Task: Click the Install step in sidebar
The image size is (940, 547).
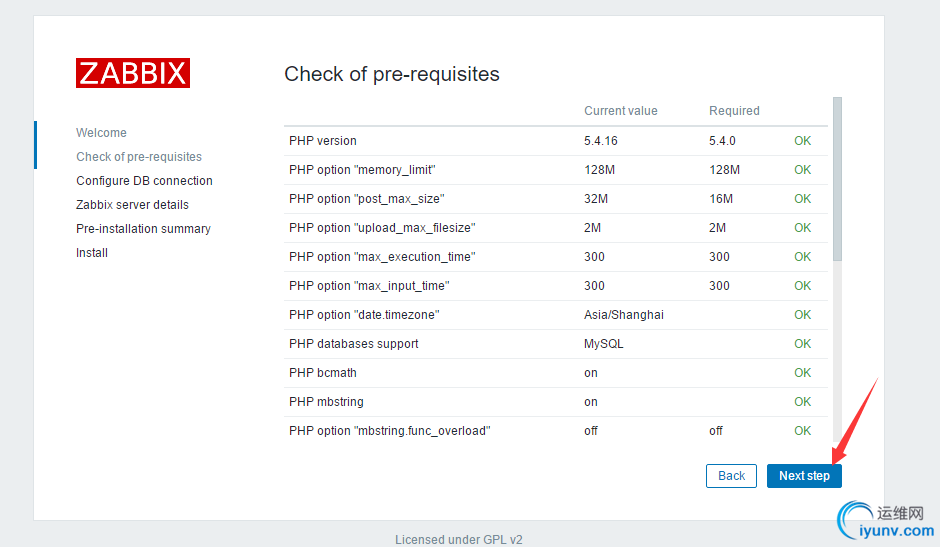Action: [x=92, y=253]
